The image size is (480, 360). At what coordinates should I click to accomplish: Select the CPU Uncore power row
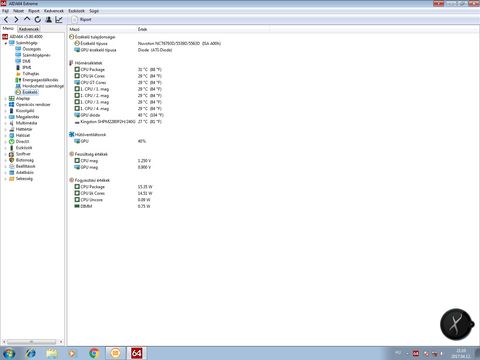click(112, 200)
